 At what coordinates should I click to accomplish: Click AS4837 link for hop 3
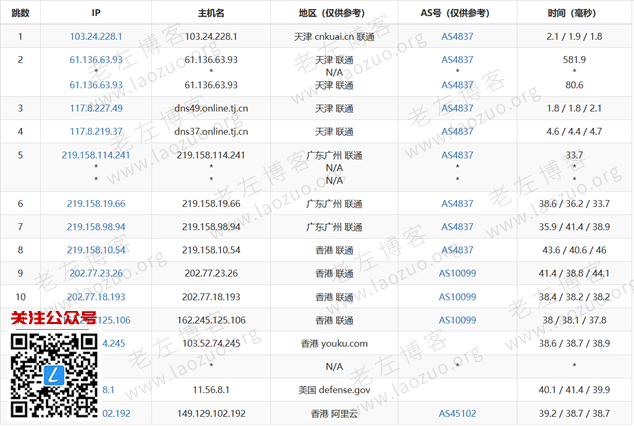click(x=457, y=108)
